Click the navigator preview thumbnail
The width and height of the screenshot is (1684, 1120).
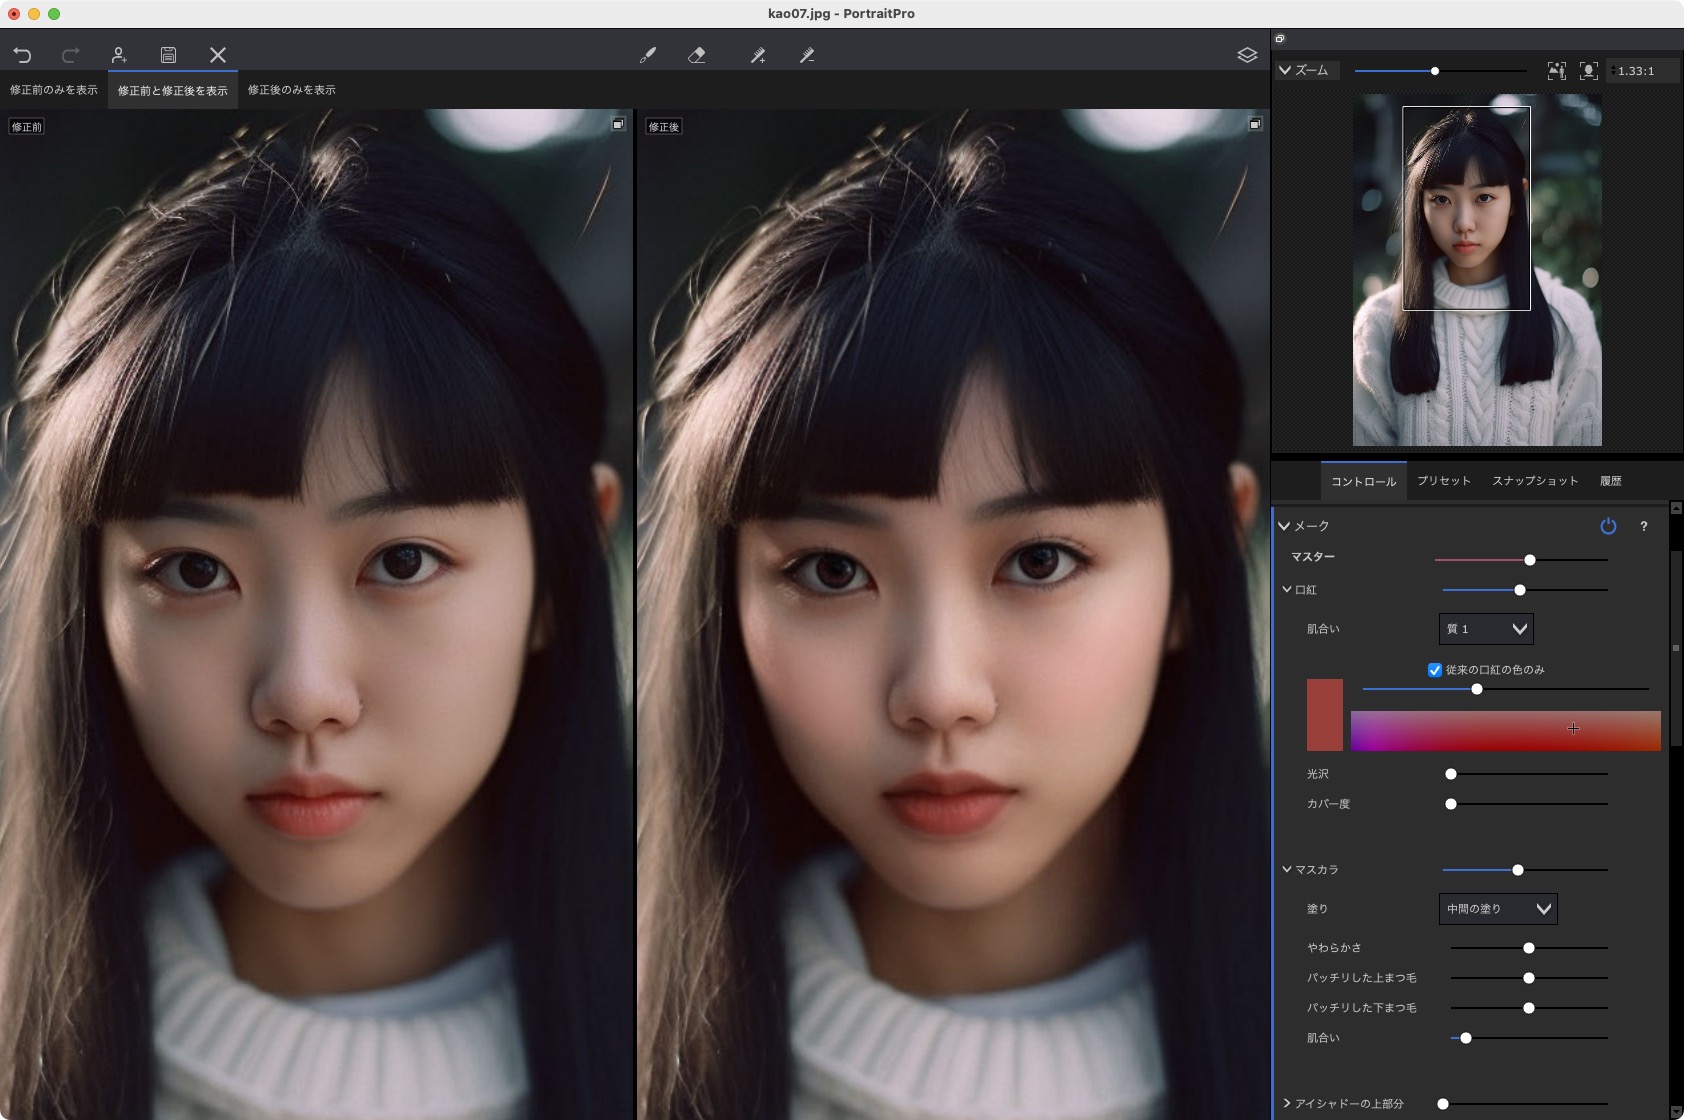point(1477,270)
